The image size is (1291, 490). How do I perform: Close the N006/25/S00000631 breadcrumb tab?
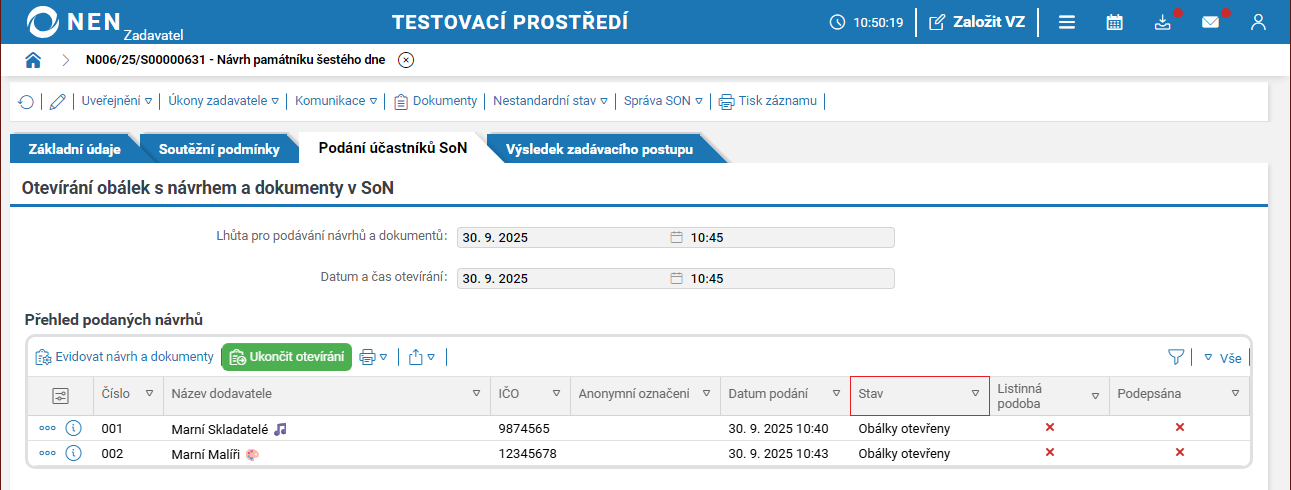[x=406, y=60]
